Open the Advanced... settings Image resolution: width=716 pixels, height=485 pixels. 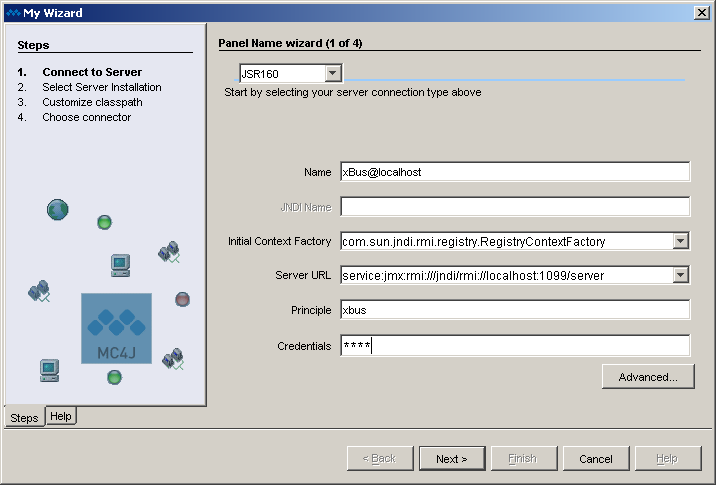pos(648,377)
